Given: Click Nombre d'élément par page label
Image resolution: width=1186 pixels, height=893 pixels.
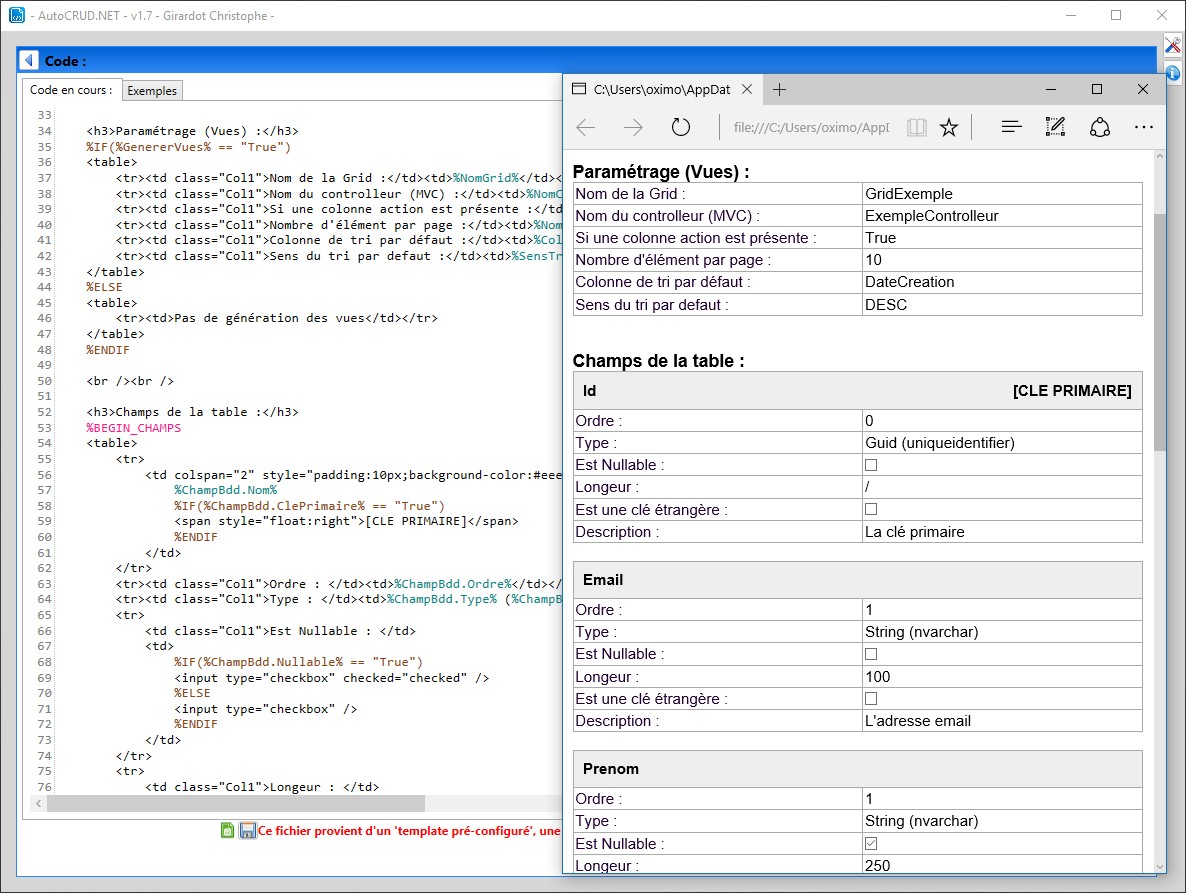Looking at the screenshot, I should 672,260.
